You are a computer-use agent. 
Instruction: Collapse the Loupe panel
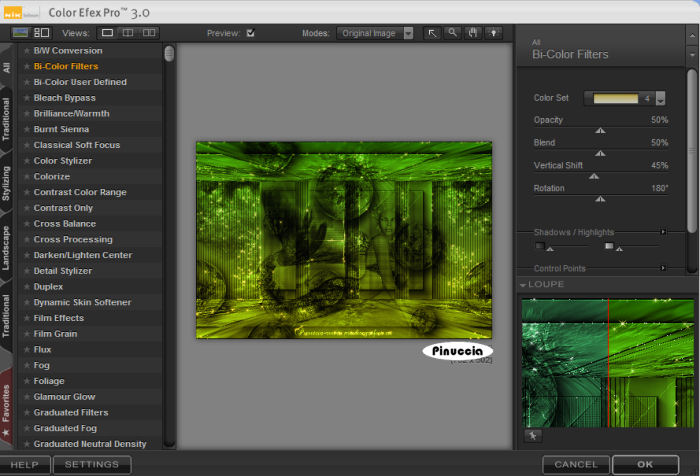523,285
